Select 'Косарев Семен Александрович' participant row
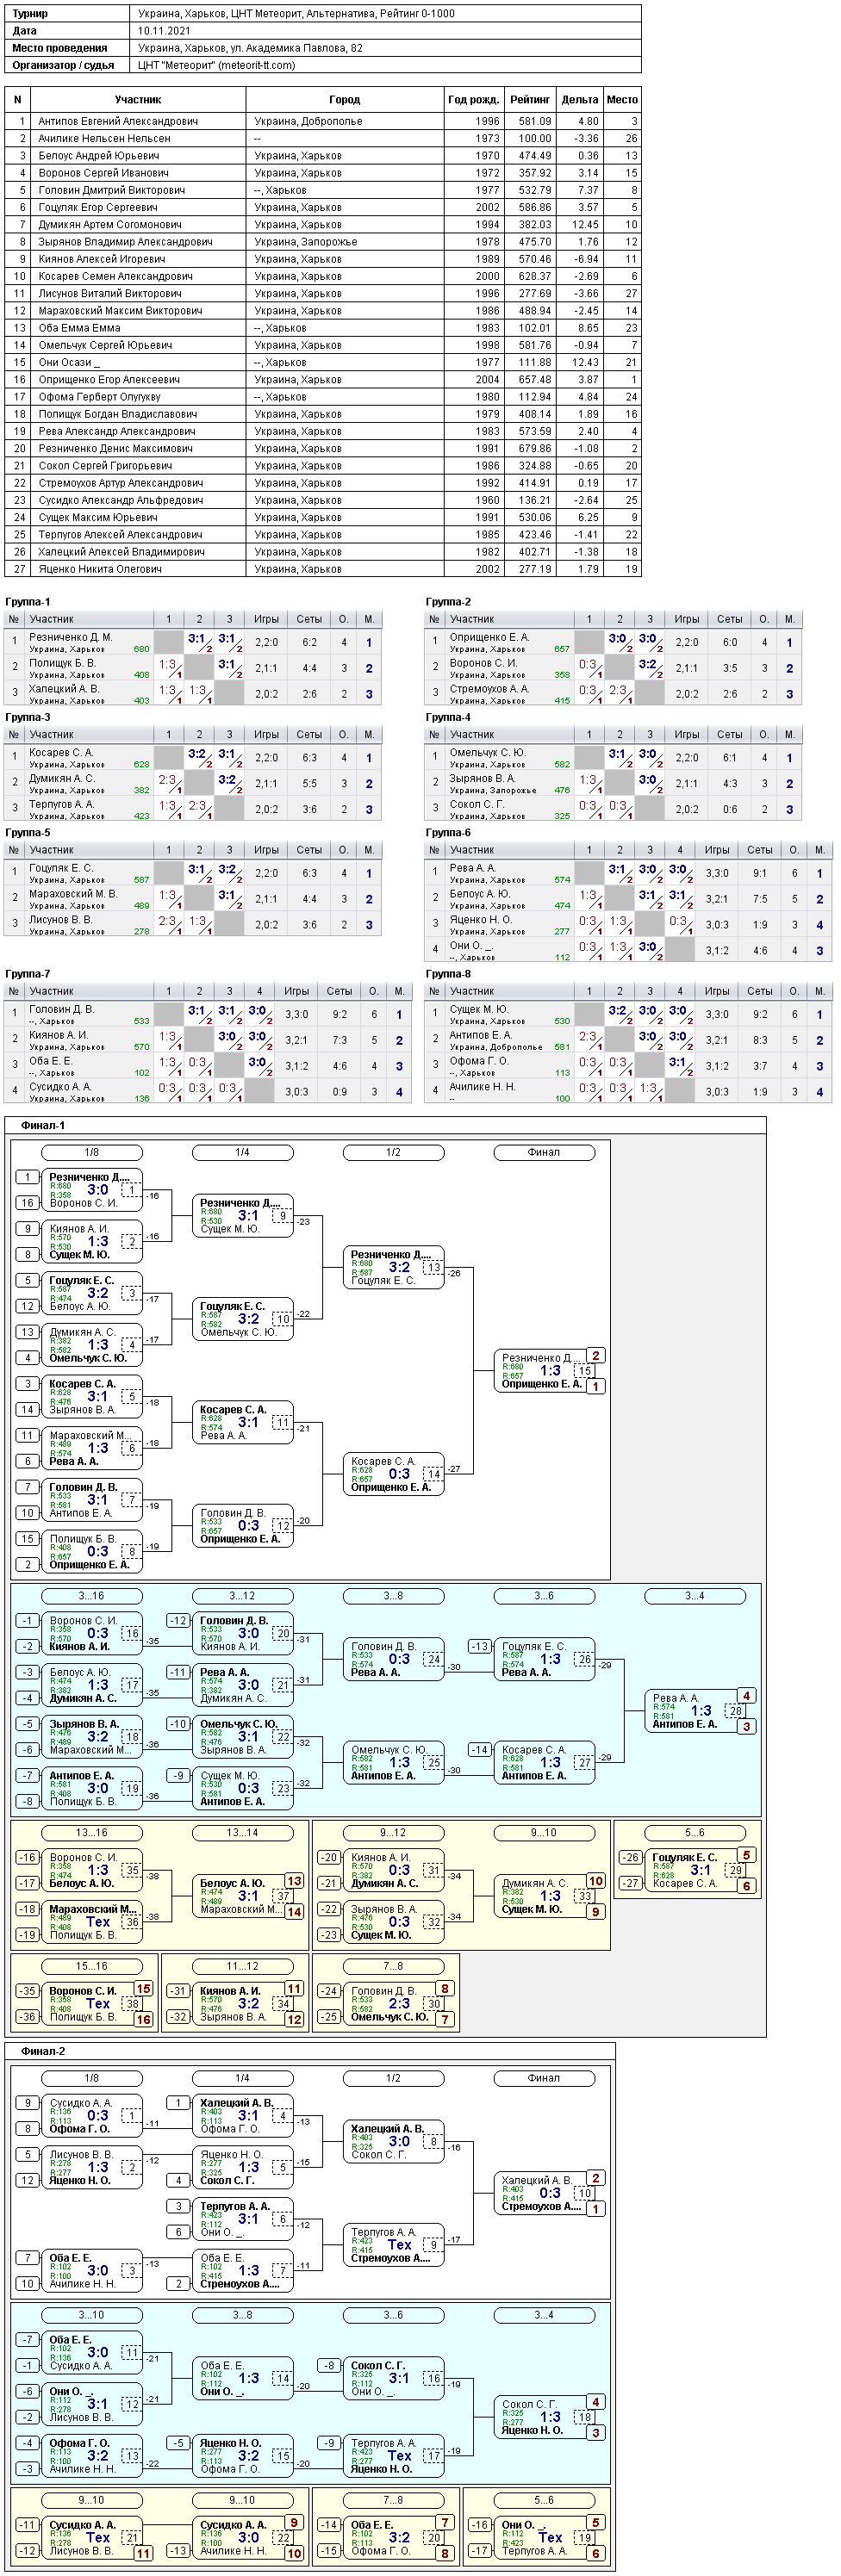Screen dimensions: 841x2576 tap(323, 276)
